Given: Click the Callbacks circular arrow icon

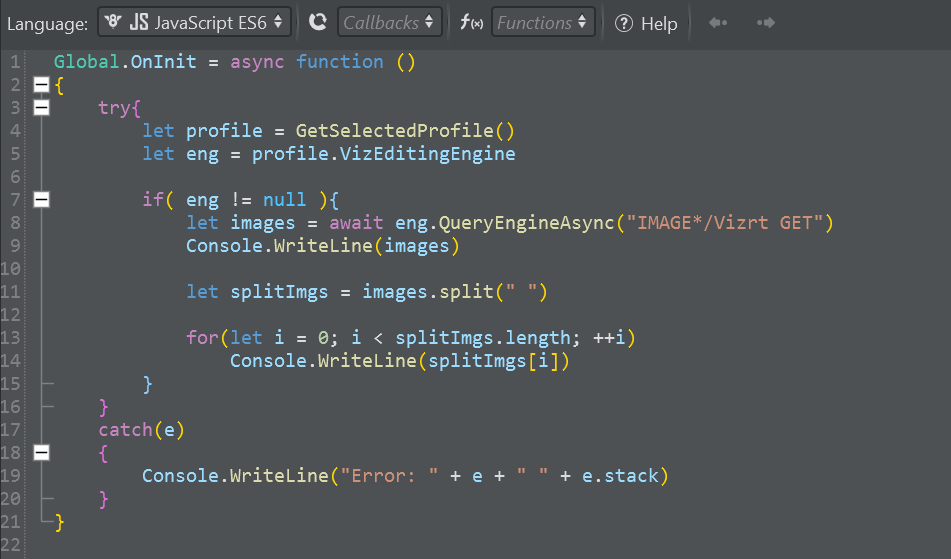Looking at the screenshot, I should 318,22.
